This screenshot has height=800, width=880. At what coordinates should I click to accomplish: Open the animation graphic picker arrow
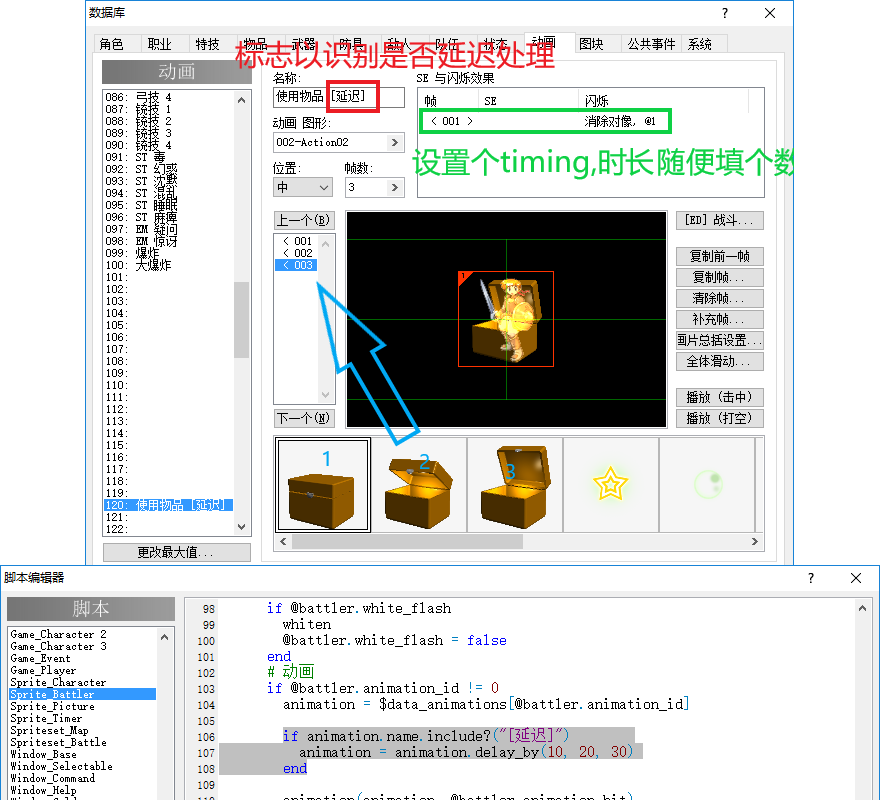coord(395,143)
